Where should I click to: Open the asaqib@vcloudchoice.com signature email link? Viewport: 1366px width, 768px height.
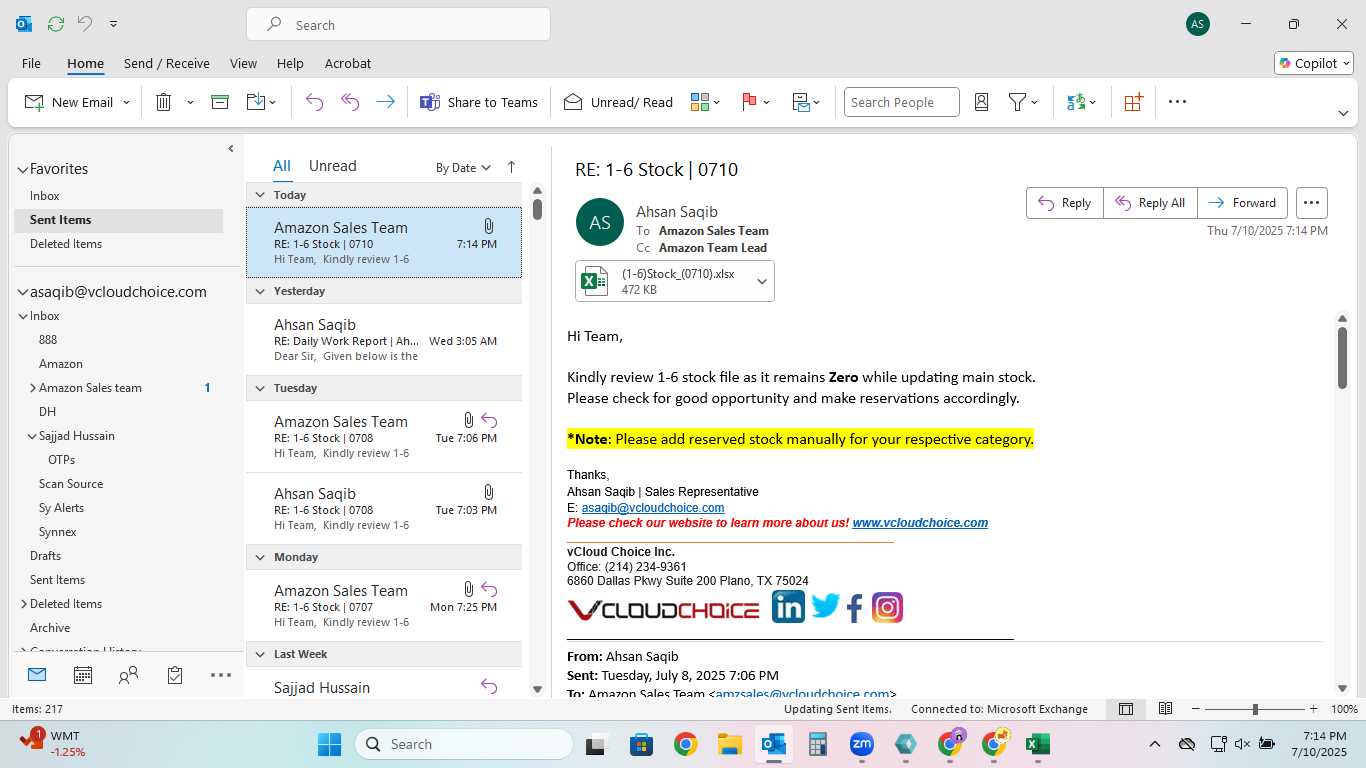coord(653,508)
